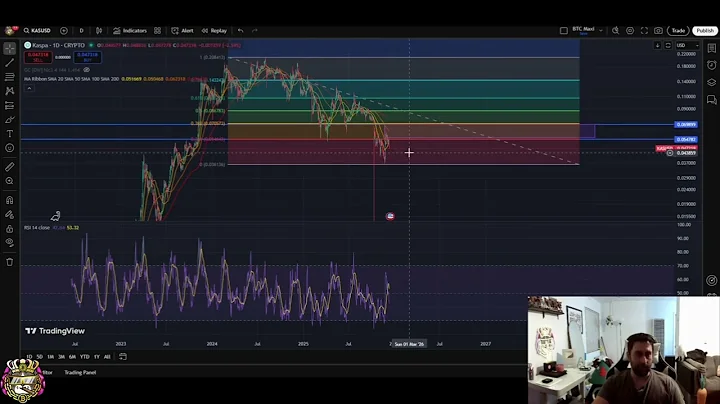The width and height of the screenshot is (720, 404).
Task: Undo the last chart action
Action: coord(241,31)
